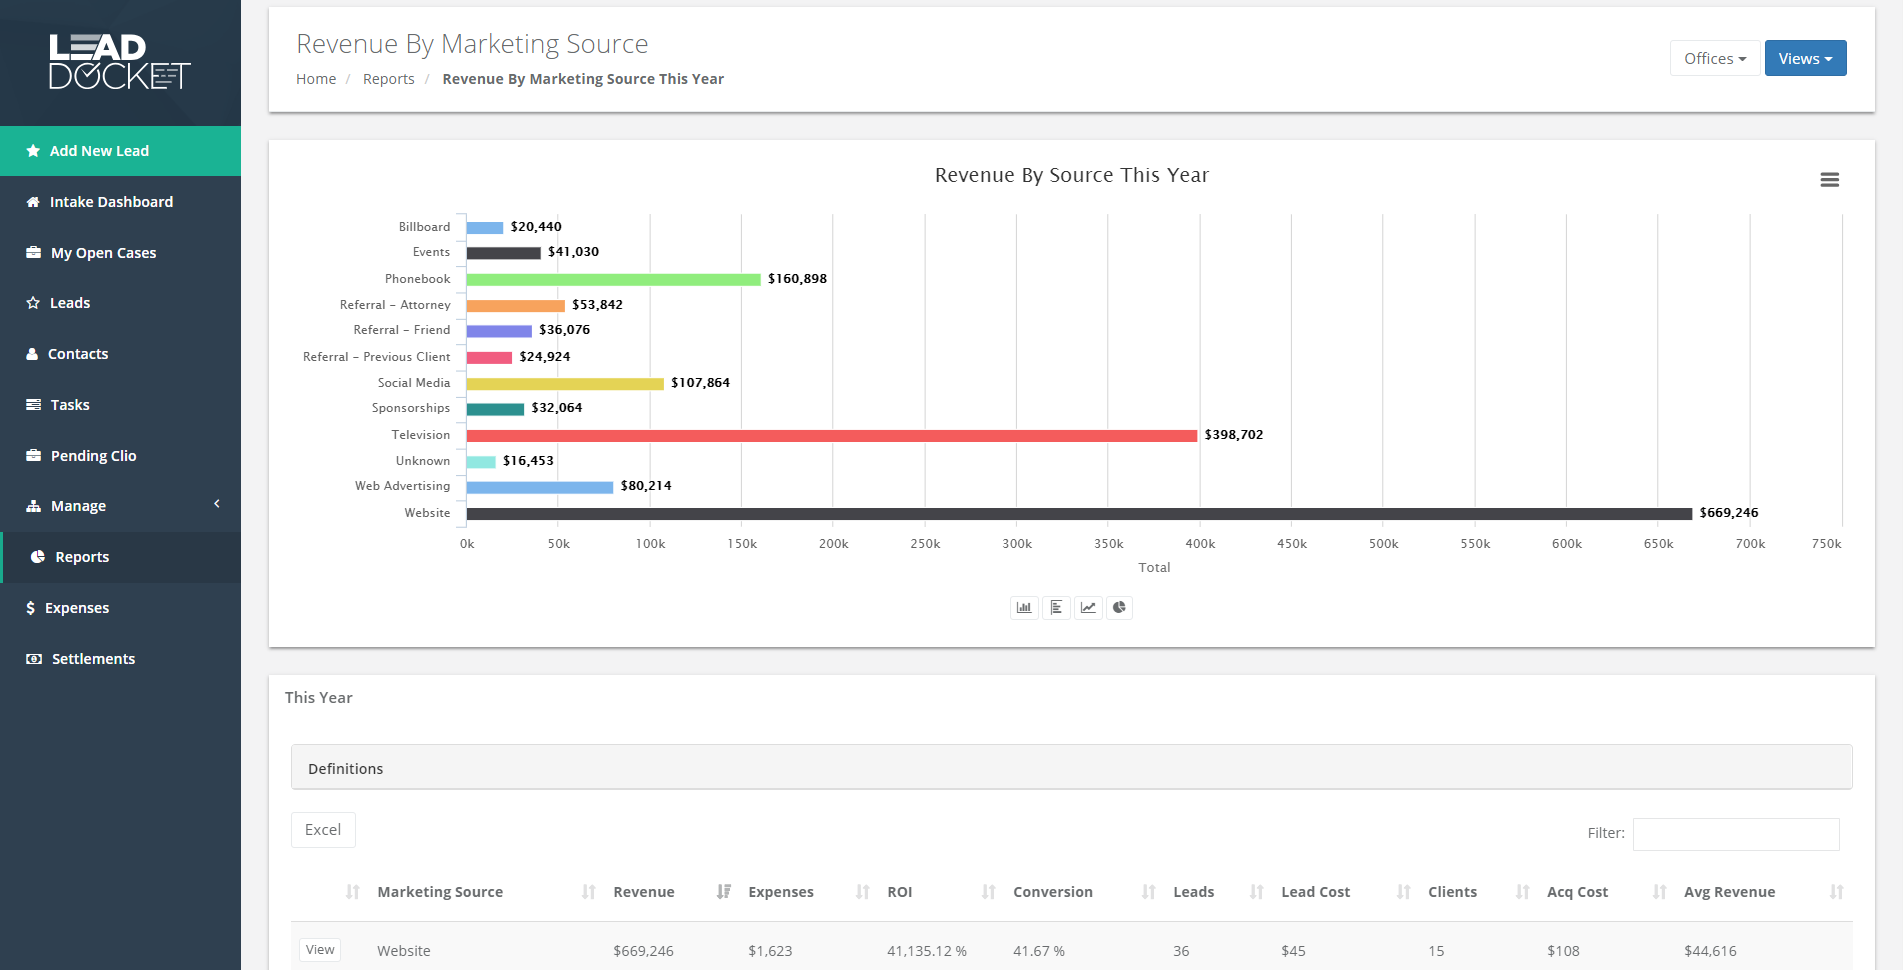Collapse the Manage section chevron
The height and width of the screenshot is (970, 1903).
pyautogui.click(x=216, y=504)
